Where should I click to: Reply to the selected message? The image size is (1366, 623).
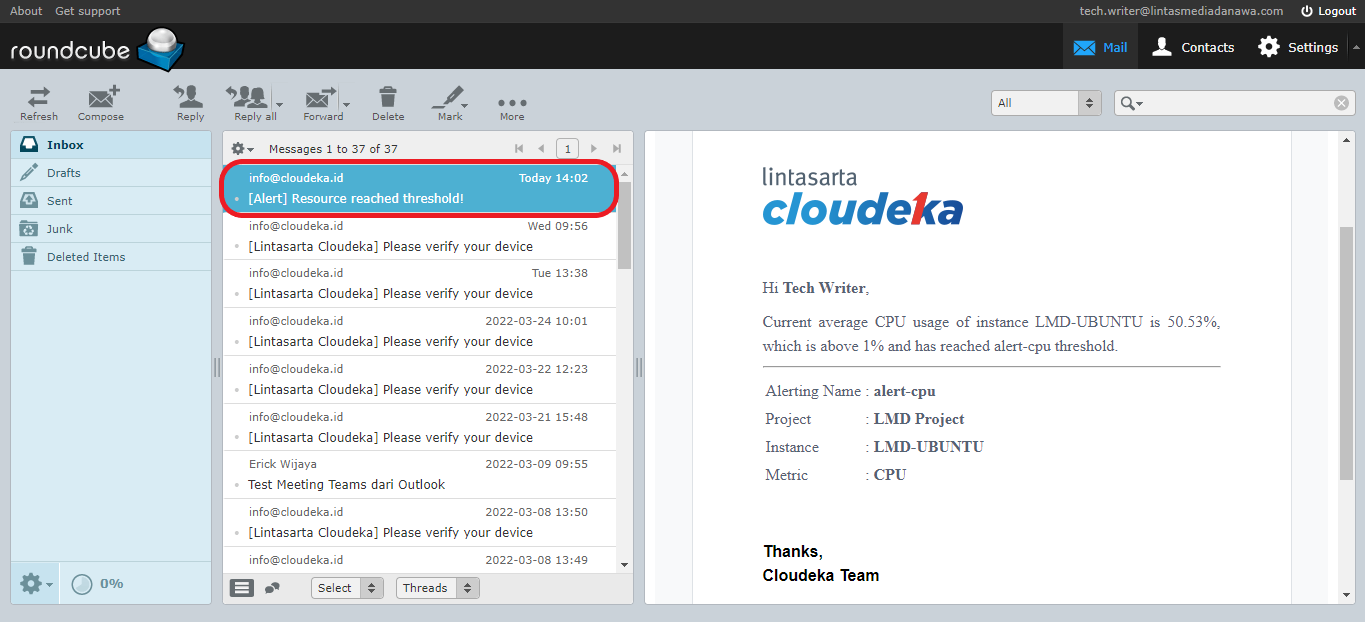coord(190,102)
